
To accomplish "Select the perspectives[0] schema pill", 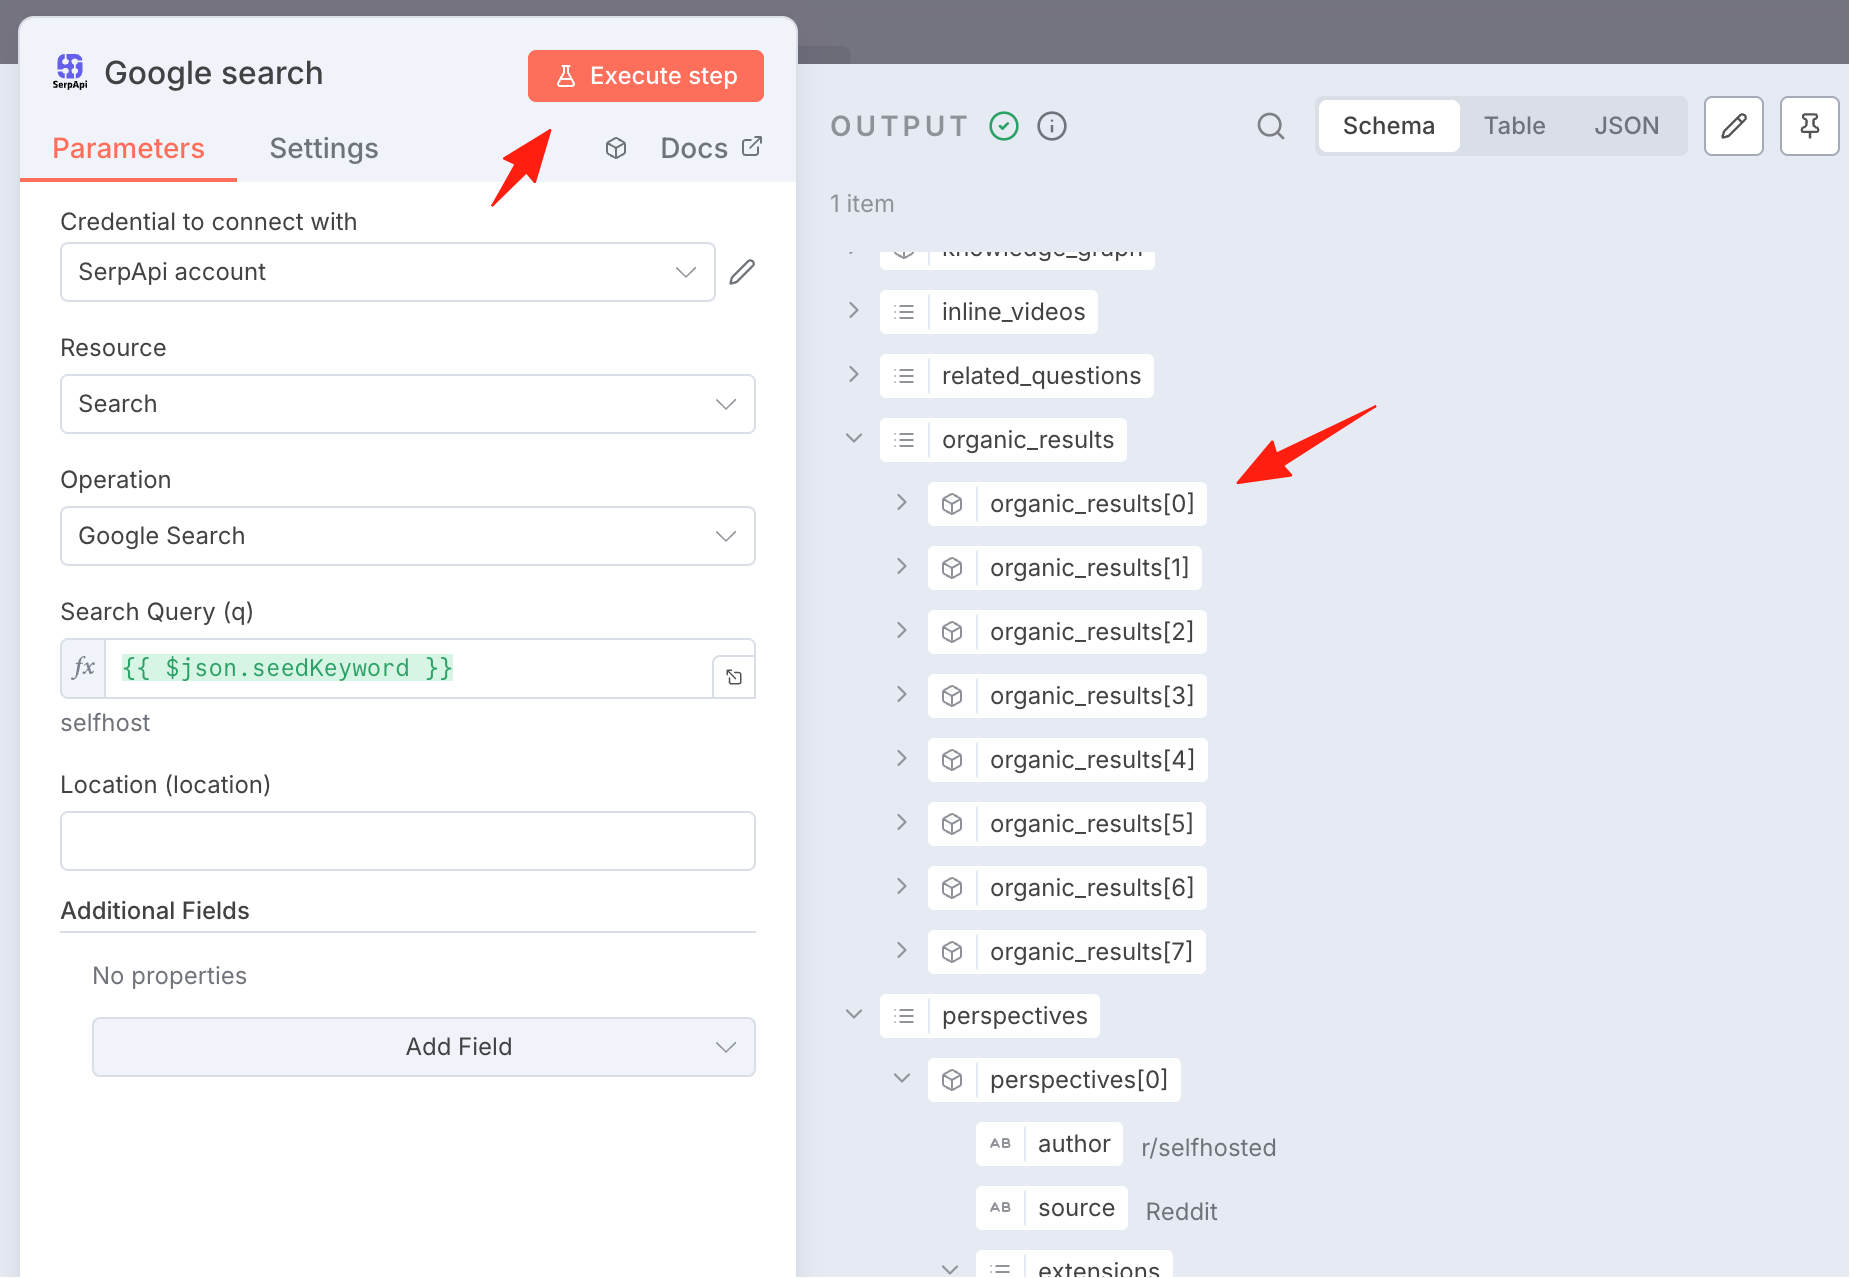I will point(1054,1080).
